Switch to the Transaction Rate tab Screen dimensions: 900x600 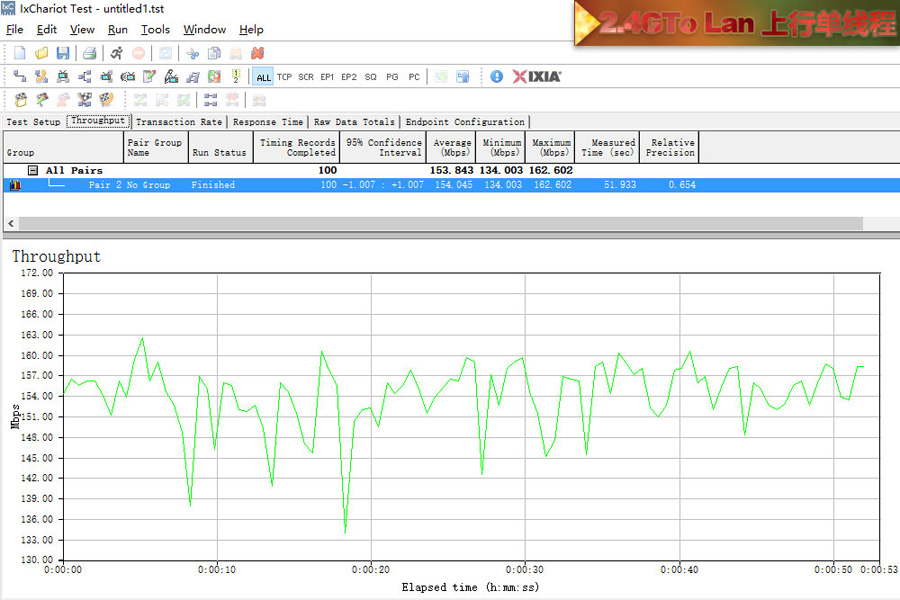(179, 122)
